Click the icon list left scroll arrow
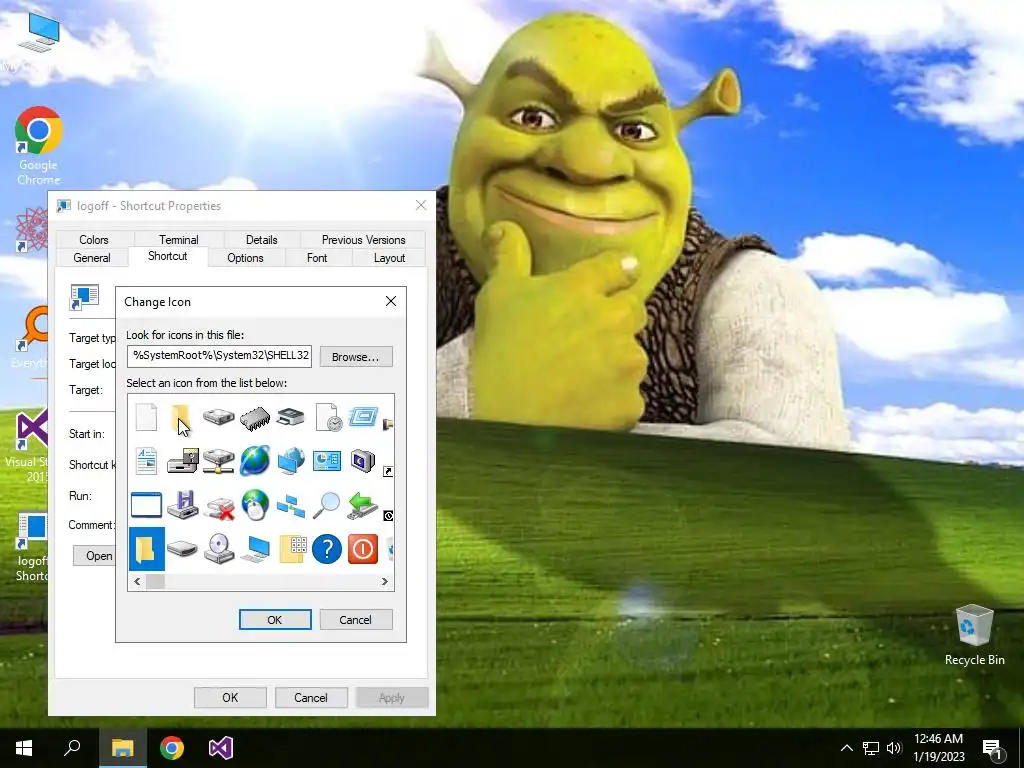 (137, 581)
